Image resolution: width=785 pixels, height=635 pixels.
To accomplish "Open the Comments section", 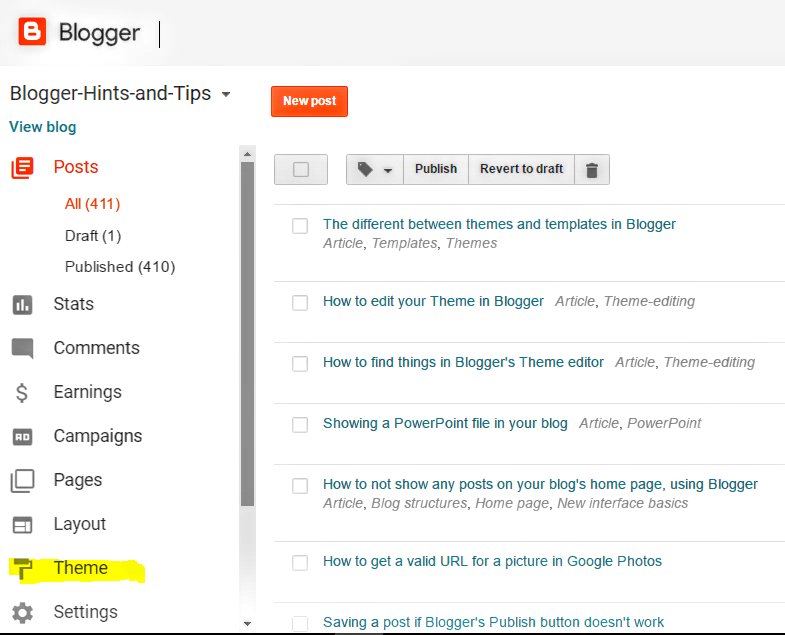I will [97, 348].
